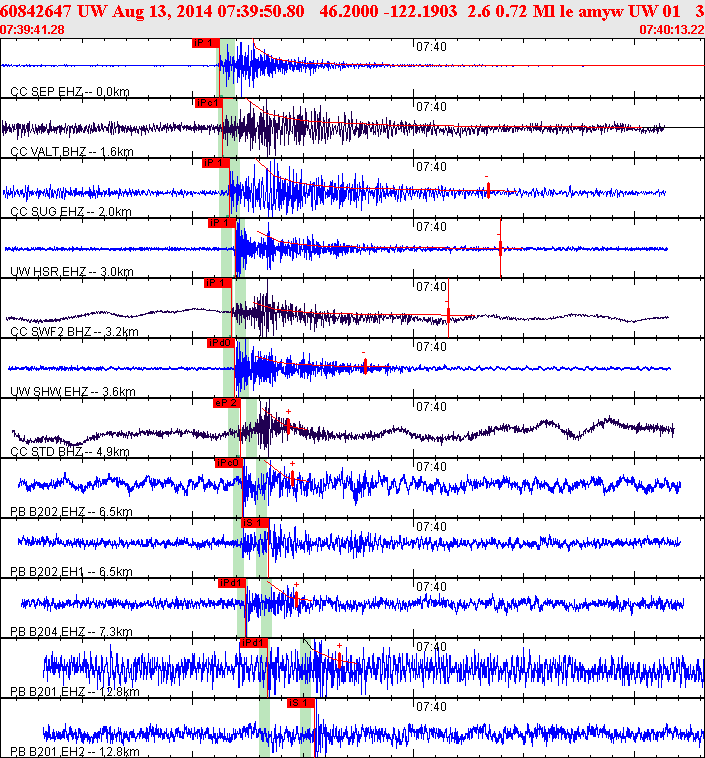Select the iPd0 pick flag on UW SHW trace
705x758 pixels.
pos(221,343)
